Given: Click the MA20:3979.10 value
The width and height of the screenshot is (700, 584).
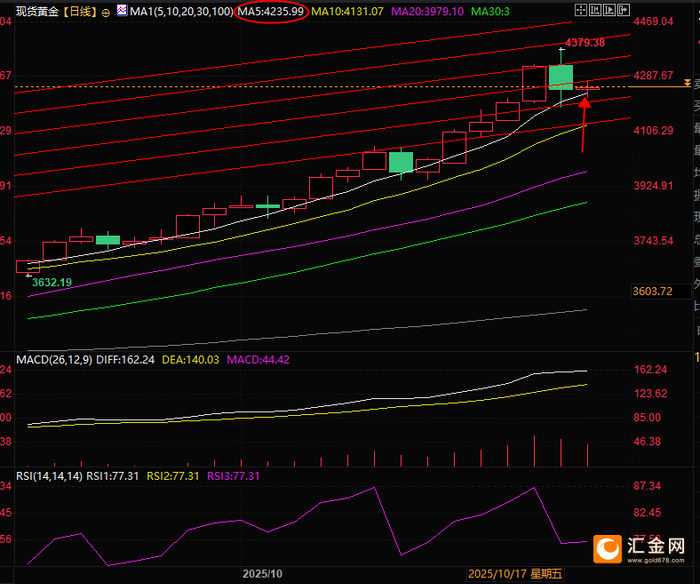Looking at the screenshot, I should tap(427, 11).
